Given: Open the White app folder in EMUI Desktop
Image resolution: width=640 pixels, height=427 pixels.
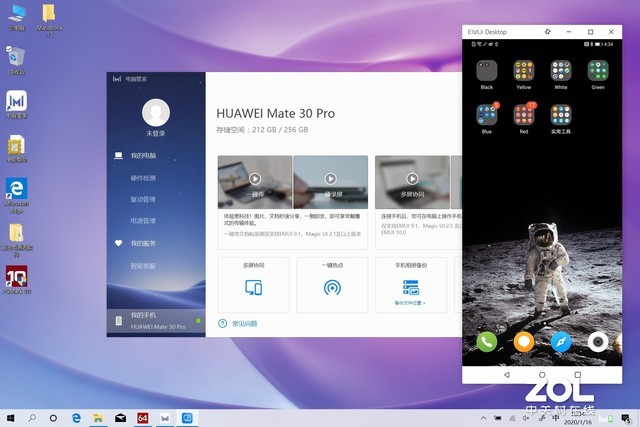Looking at the screenshot, I should (561, 71).
